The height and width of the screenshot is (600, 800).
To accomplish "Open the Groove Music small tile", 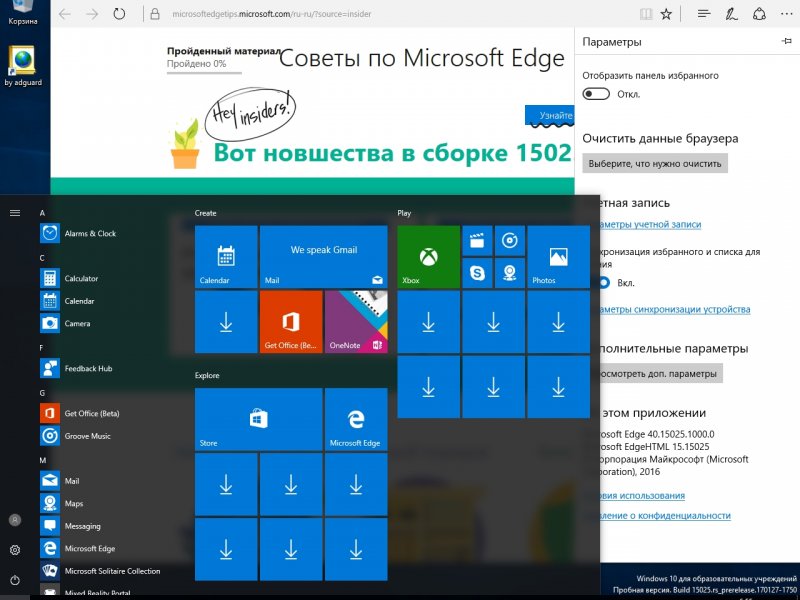I will (x=510, y=241).
